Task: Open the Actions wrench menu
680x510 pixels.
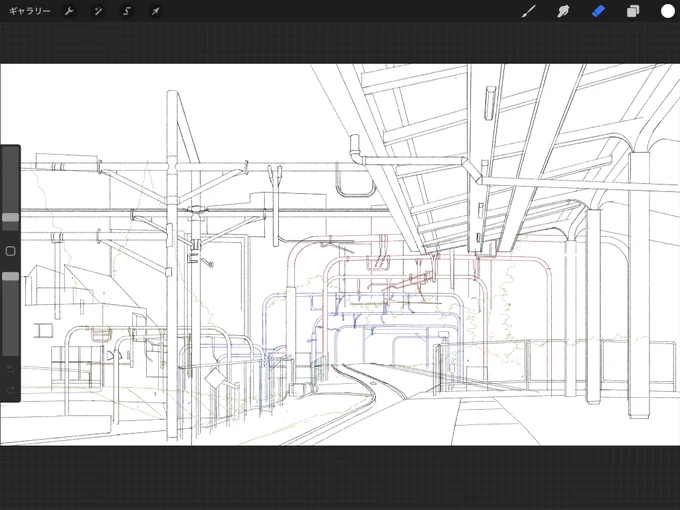Action: point(69,11)
